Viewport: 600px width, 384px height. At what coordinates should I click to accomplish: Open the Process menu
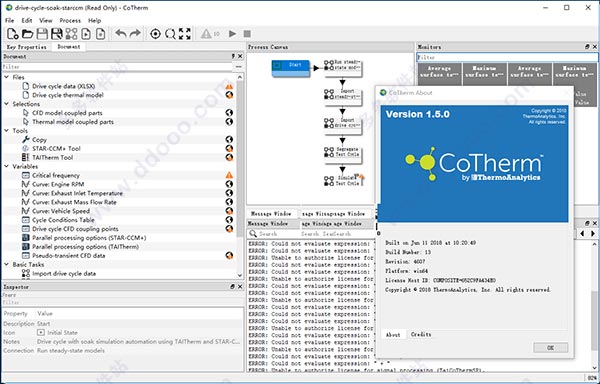[70, 20]
